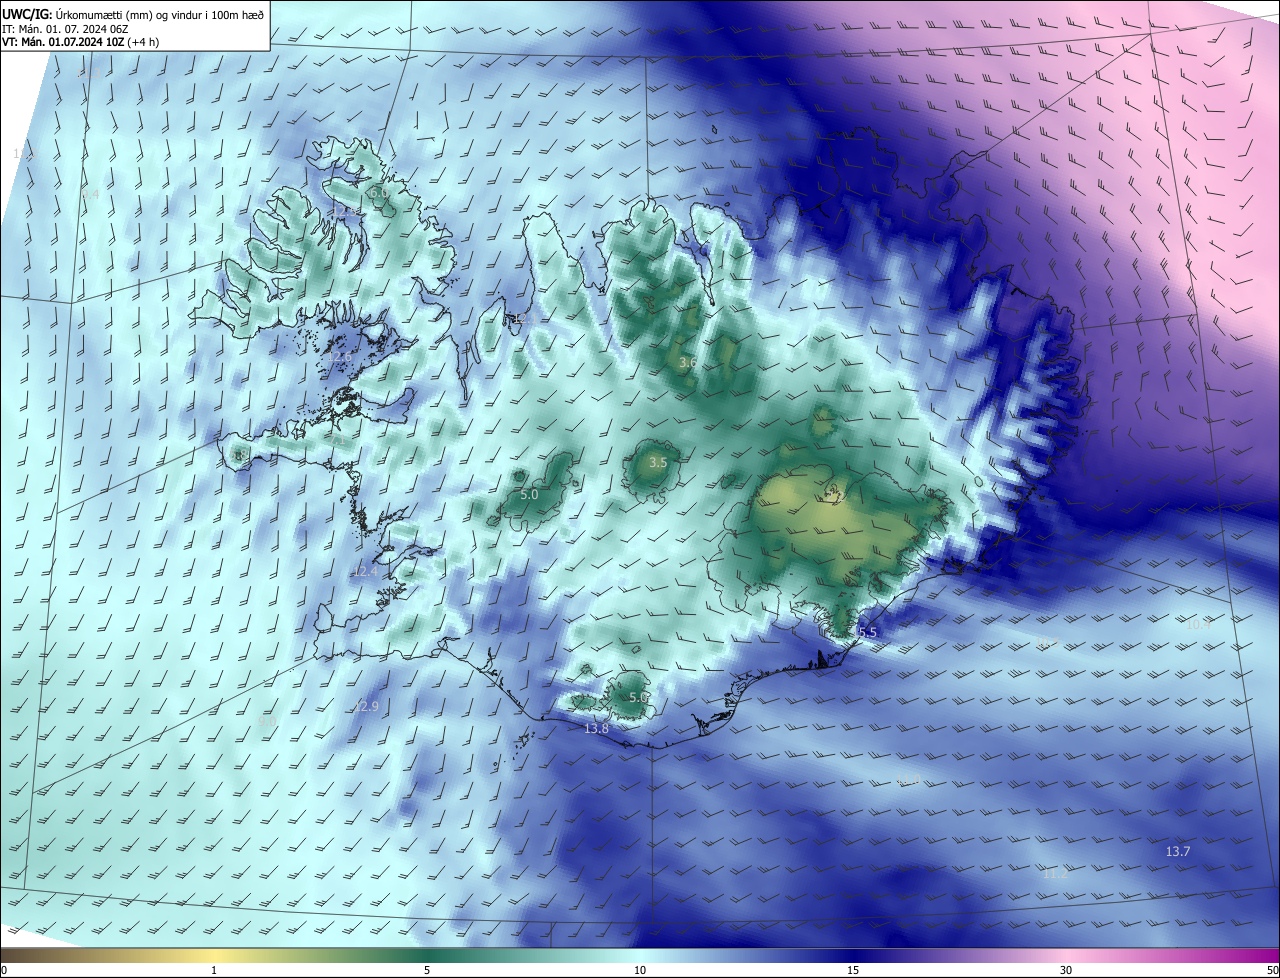
Task: Click the 5.0 value label on the western glacier
Action: 529,494
